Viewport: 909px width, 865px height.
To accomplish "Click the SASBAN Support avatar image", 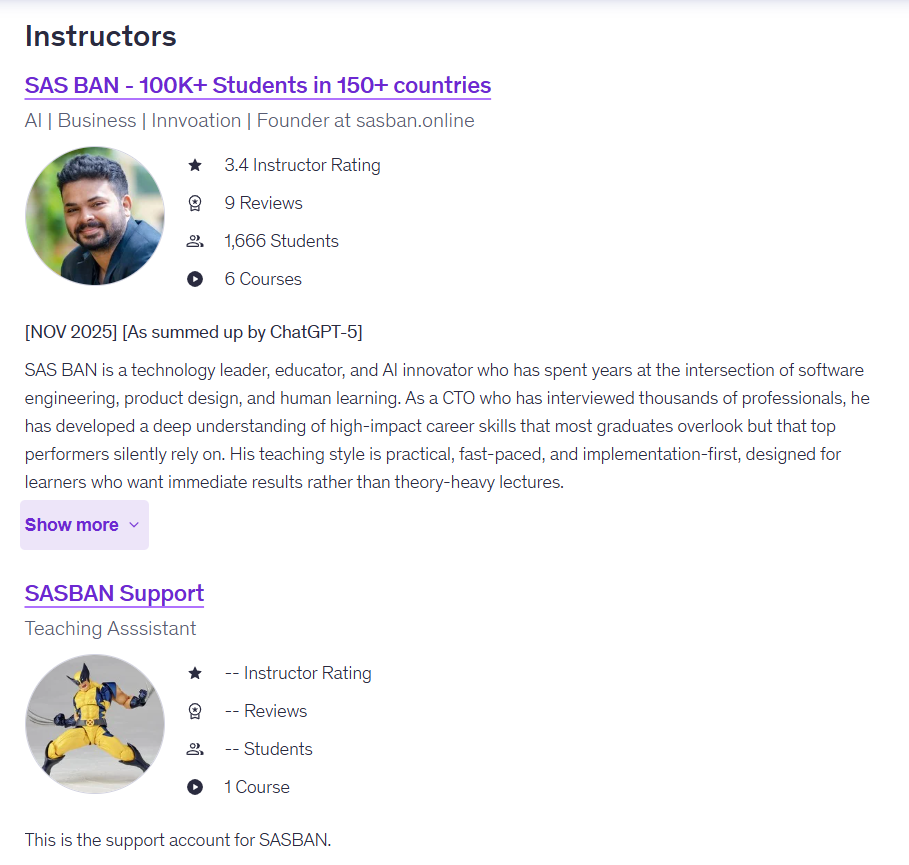I will click(95, 724).
